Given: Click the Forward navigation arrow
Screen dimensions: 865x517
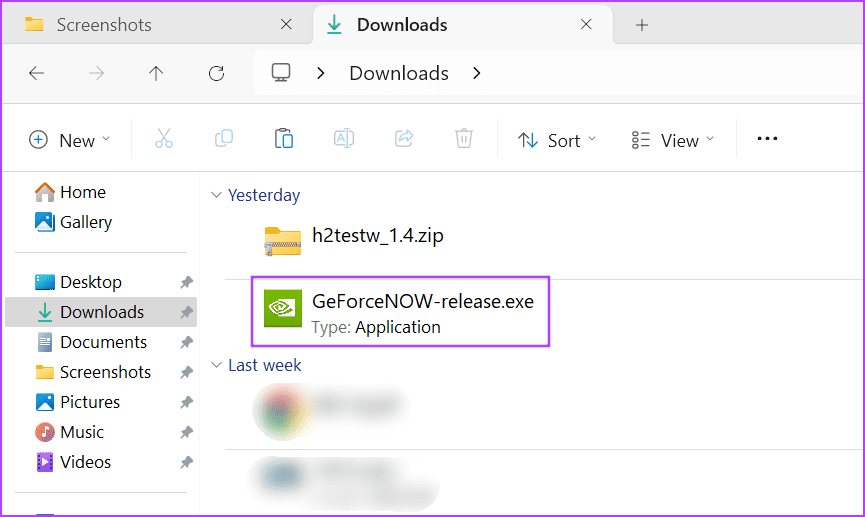Looking at the screenshot, I should click(96, 73).
